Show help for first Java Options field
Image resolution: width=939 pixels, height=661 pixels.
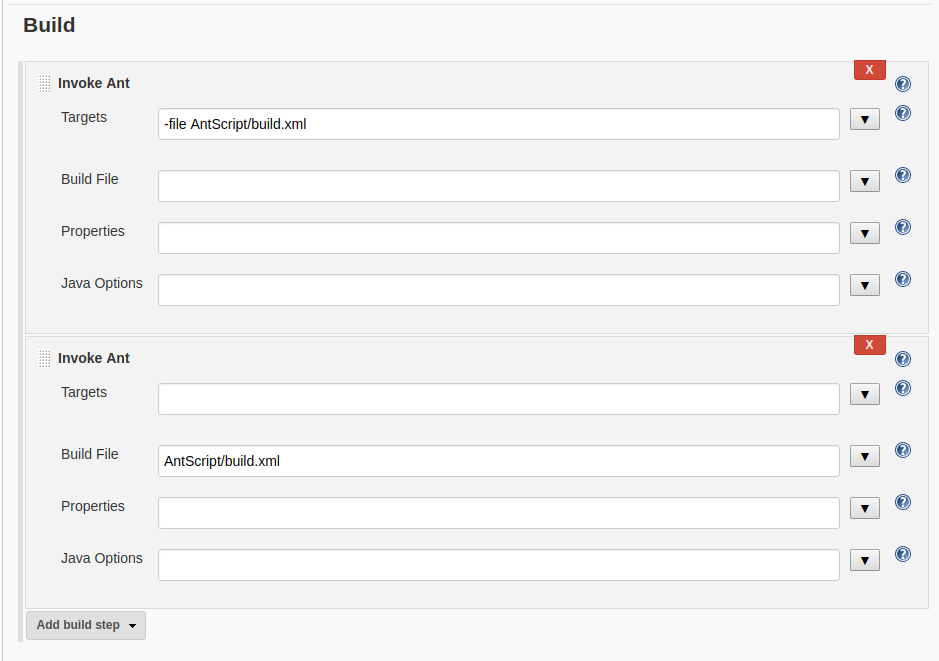click(902, 279)
